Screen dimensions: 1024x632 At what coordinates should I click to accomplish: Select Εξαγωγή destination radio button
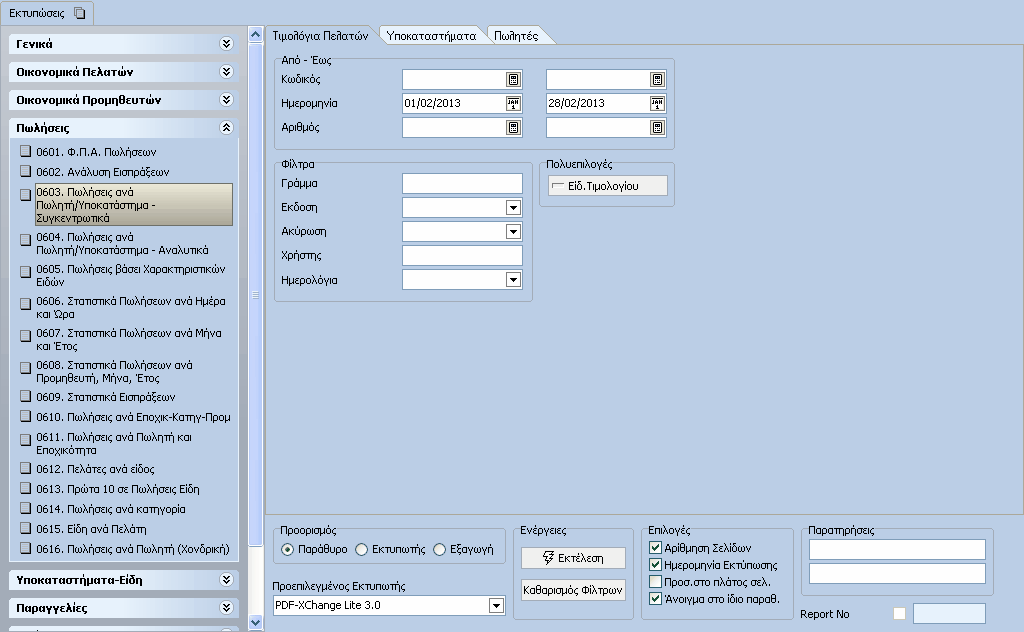pyautogui.click(x=440, y=550)
